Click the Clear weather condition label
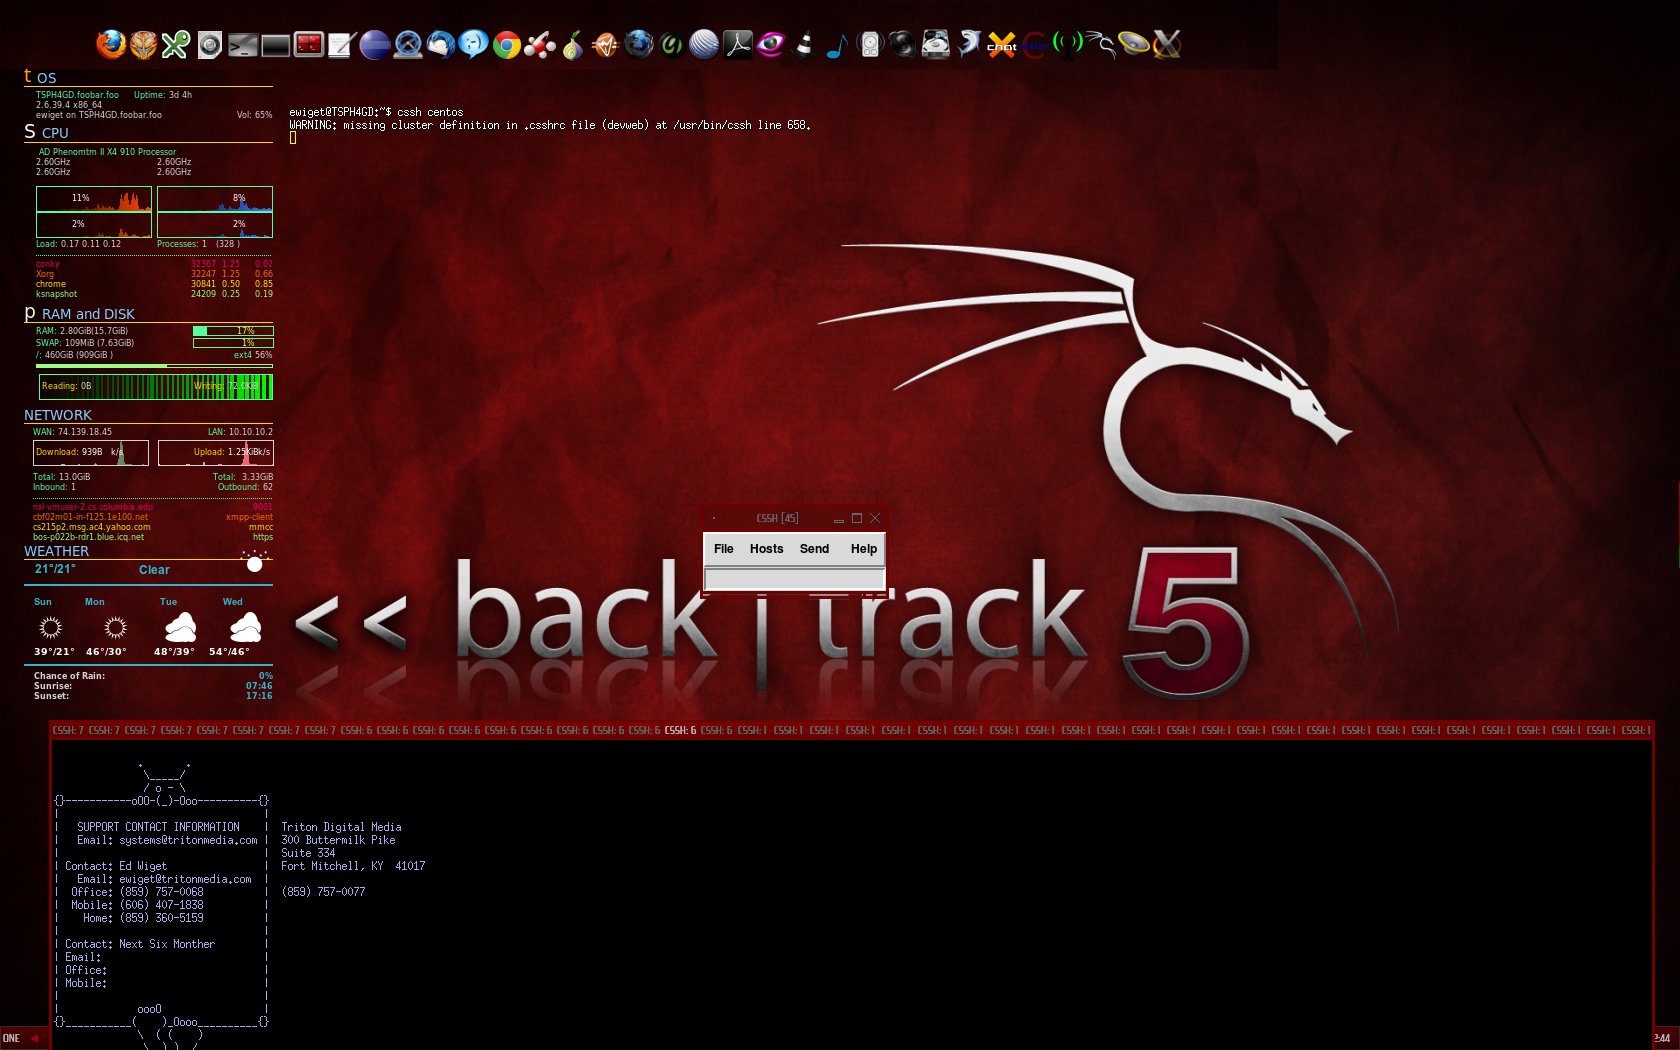This screenshot has width=1680, height=1050. (x=154, y=570)
